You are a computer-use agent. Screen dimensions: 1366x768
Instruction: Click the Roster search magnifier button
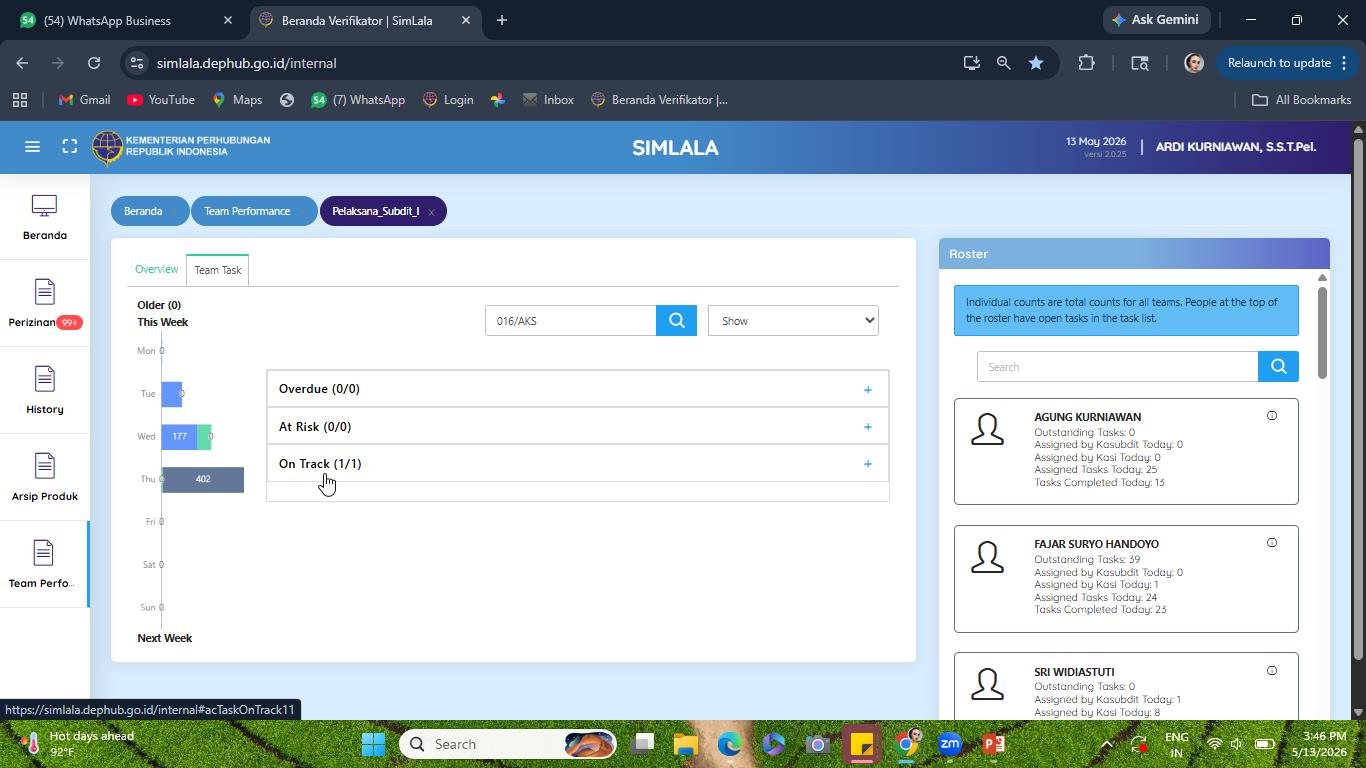click(x=1278, y=366)
